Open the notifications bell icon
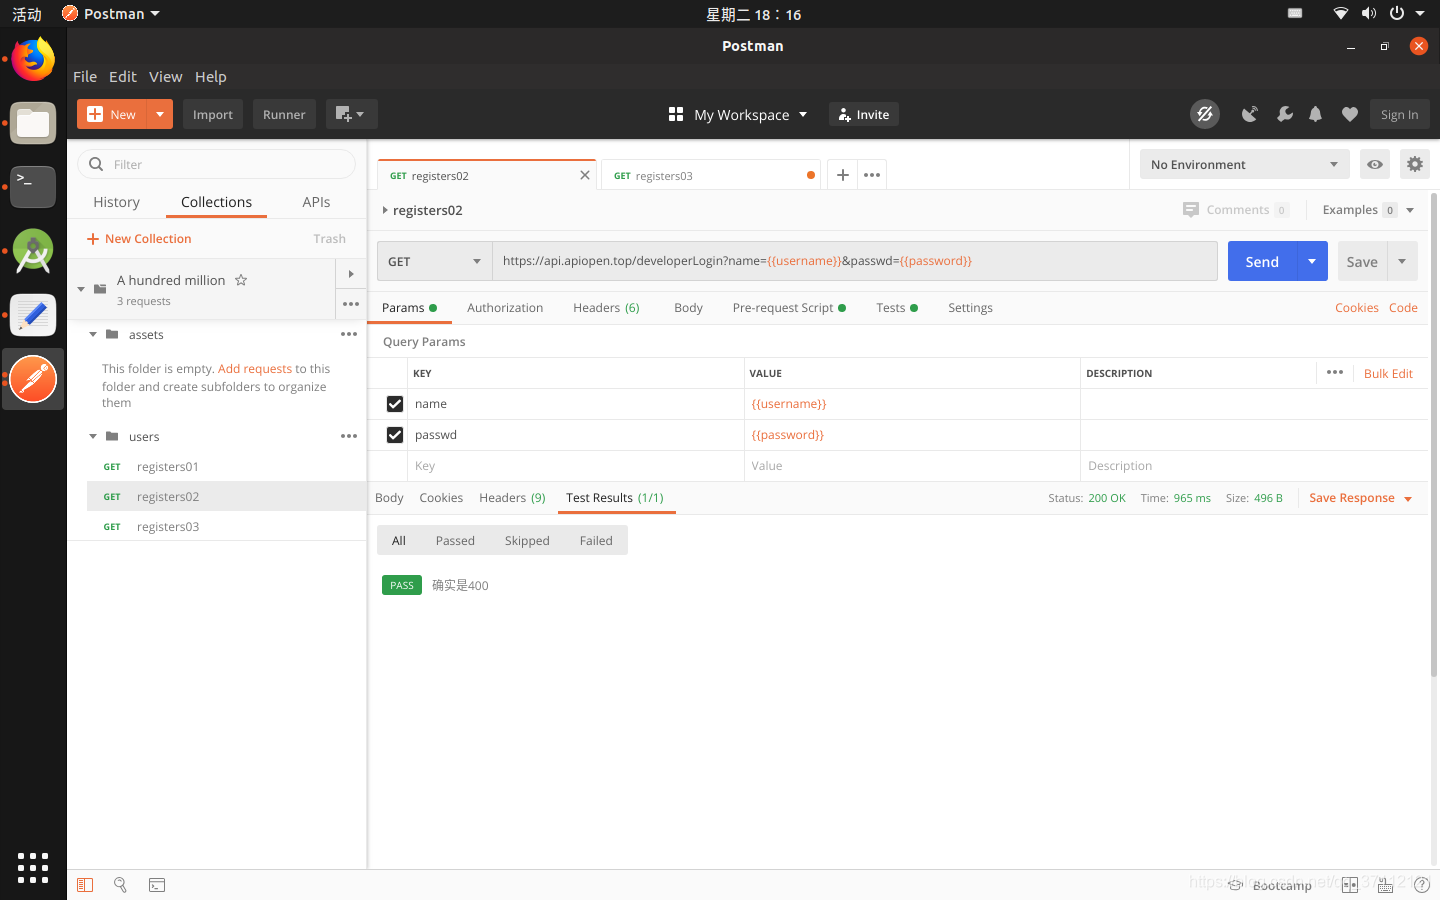 pos(1316,114)
